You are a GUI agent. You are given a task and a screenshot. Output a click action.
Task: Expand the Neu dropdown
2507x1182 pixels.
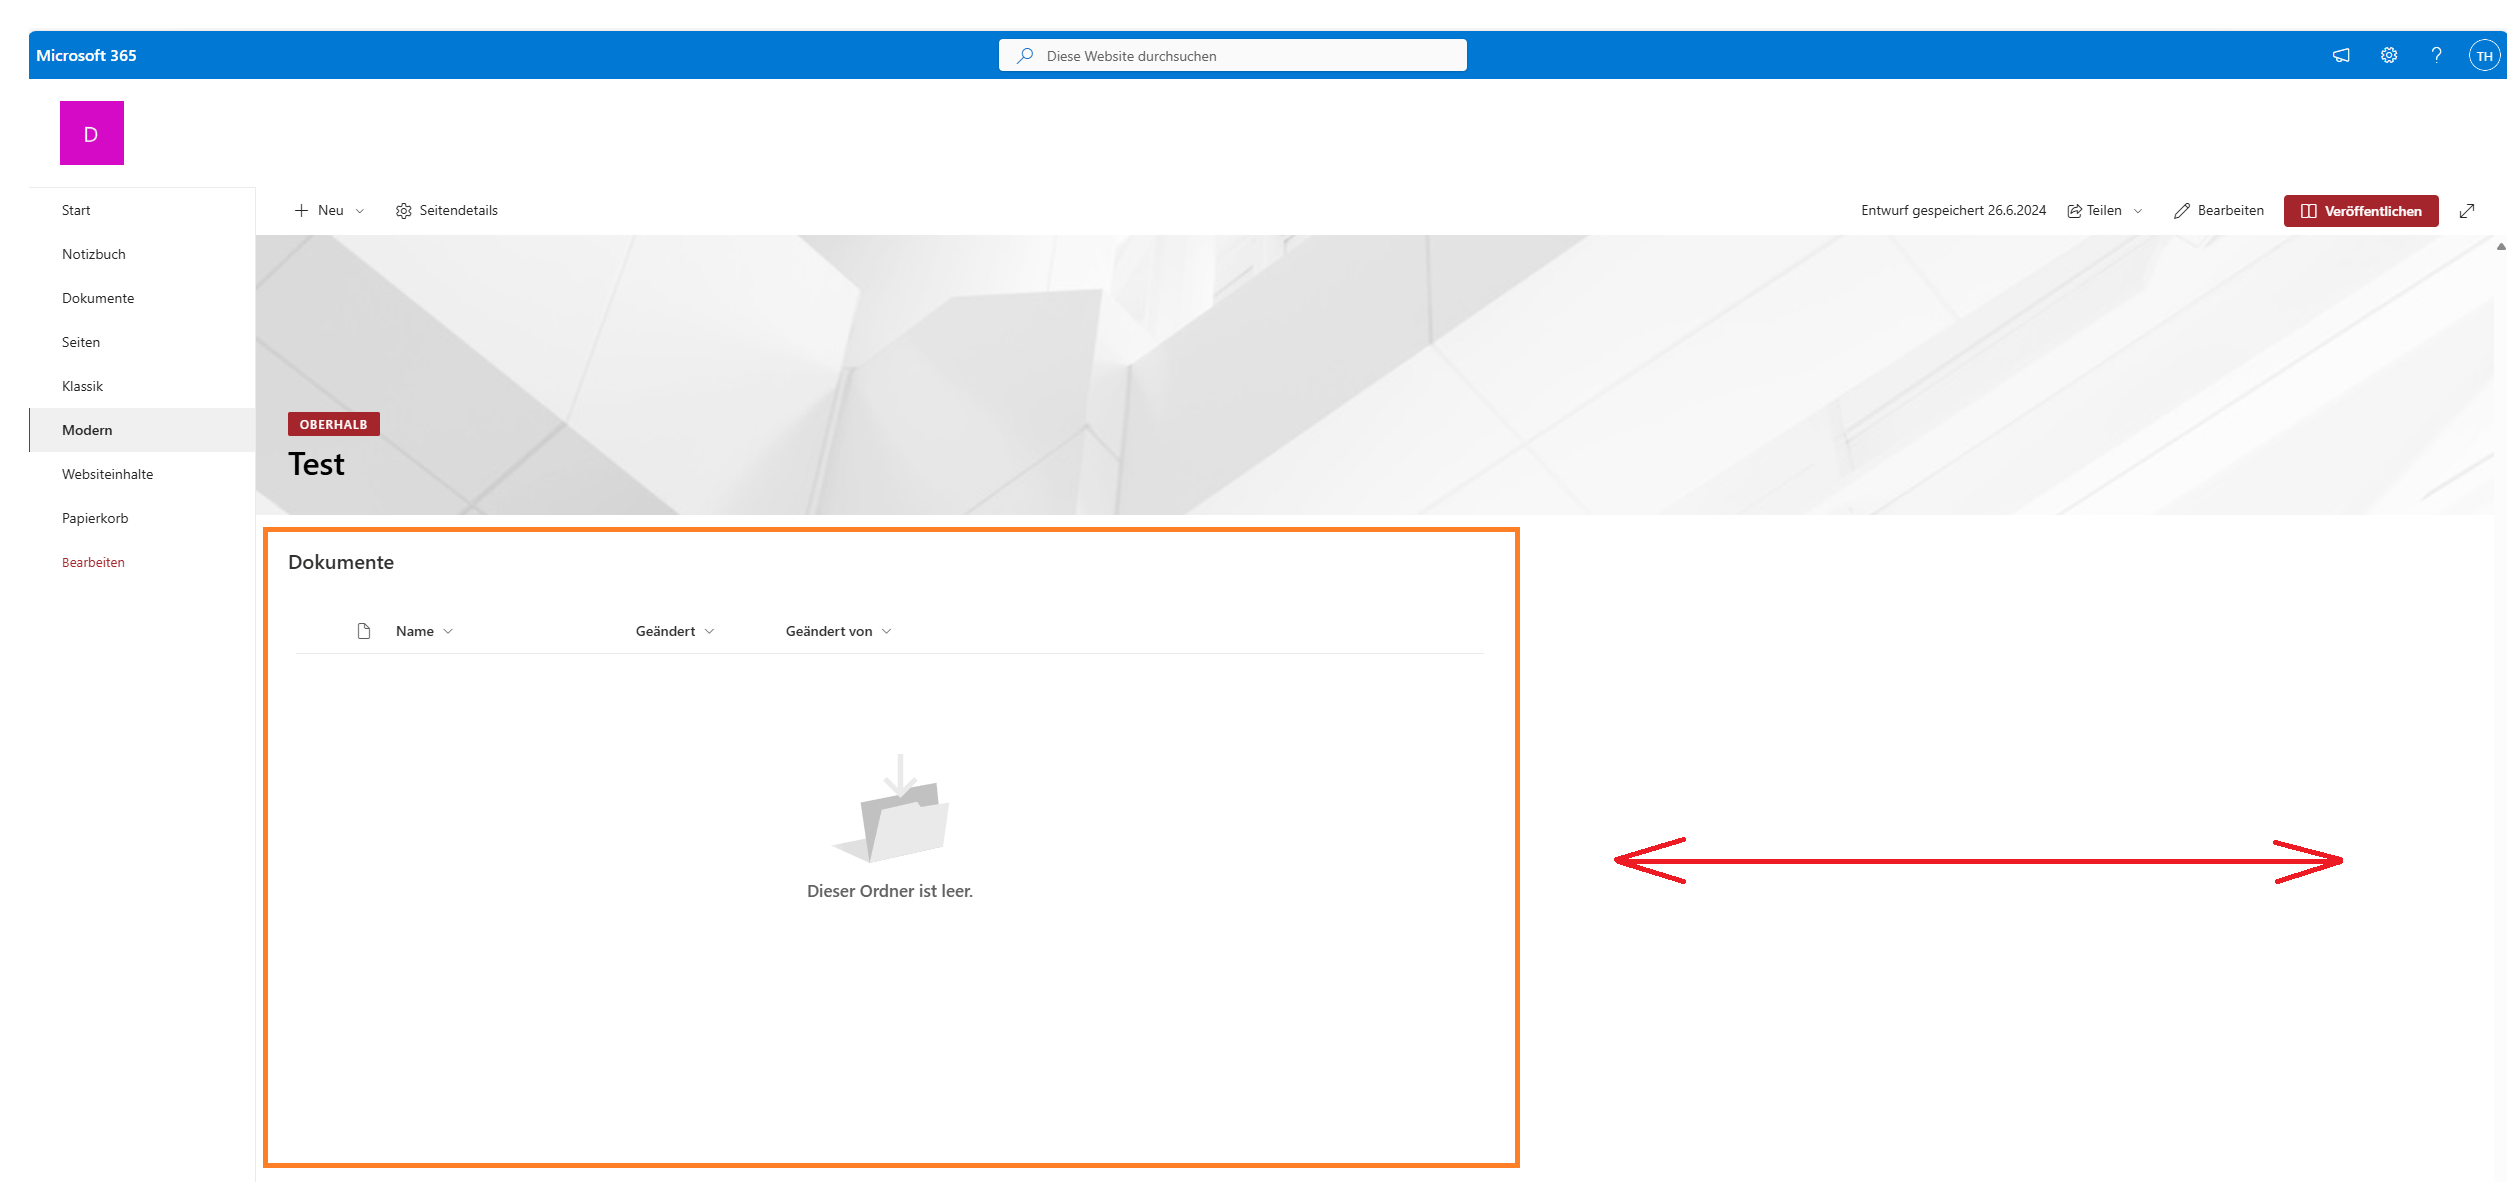click(x=330, y=211)
